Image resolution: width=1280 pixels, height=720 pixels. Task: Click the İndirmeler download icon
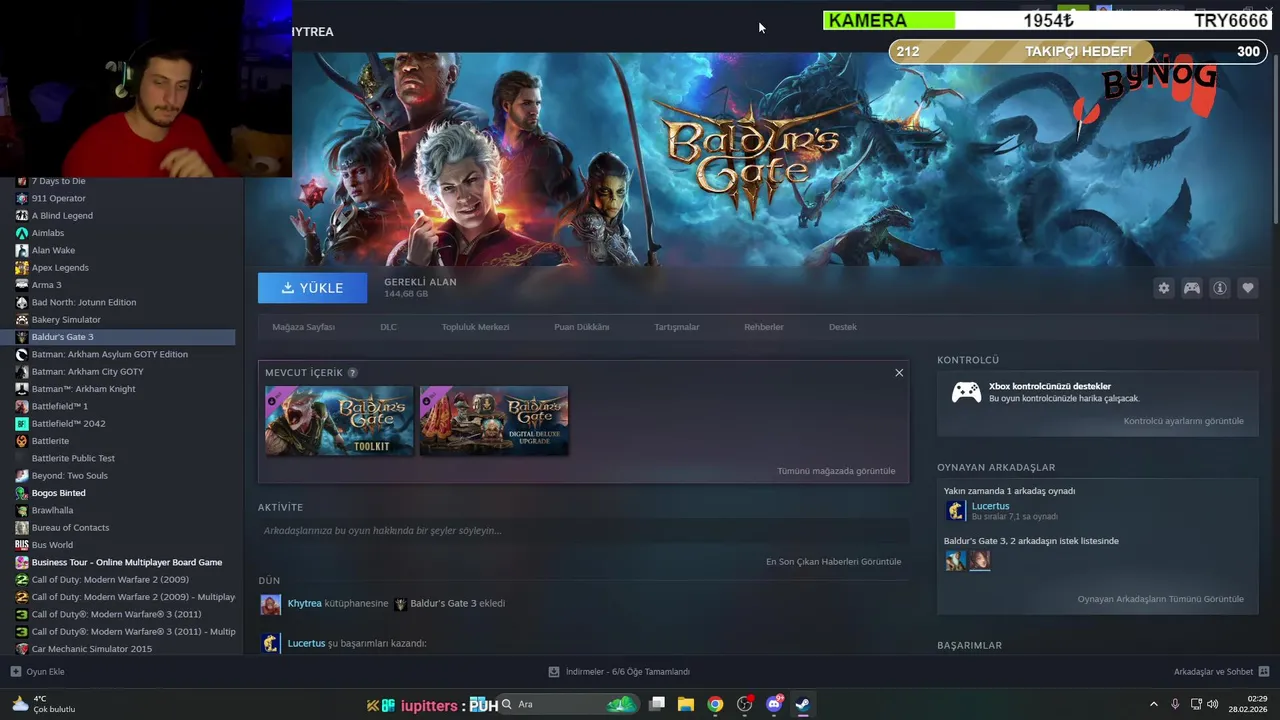pos(554,672)
